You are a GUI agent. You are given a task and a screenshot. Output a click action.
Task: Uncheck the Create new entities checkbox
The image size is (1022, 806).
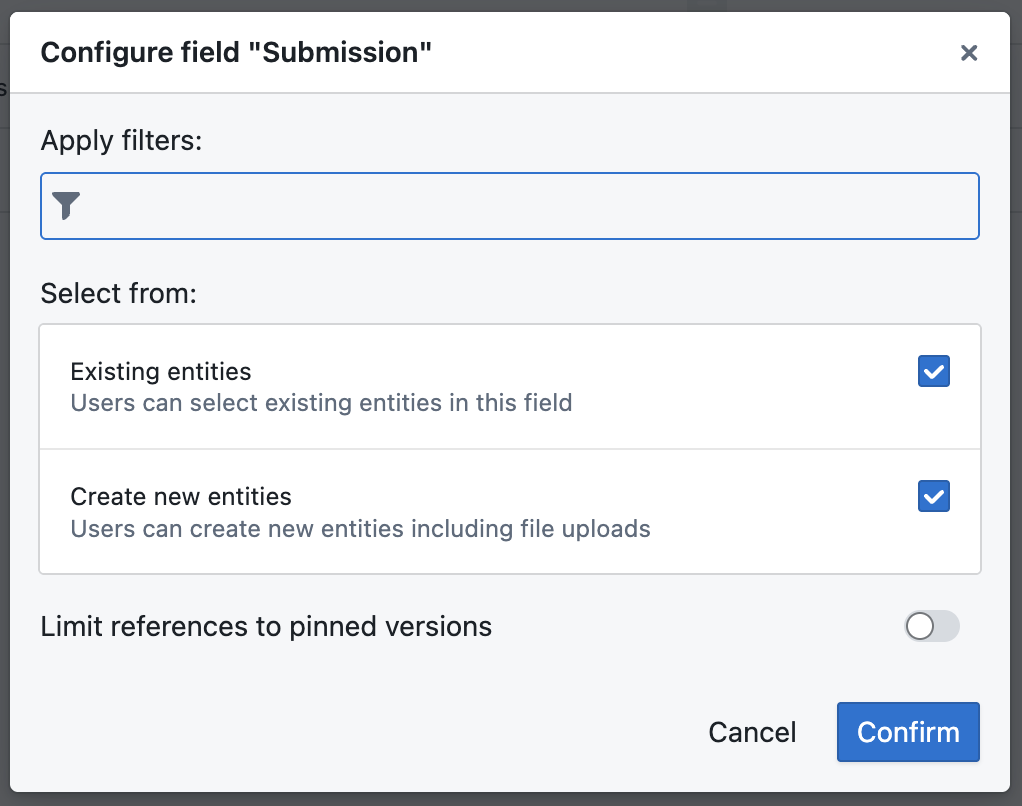(x=933, y=496)
